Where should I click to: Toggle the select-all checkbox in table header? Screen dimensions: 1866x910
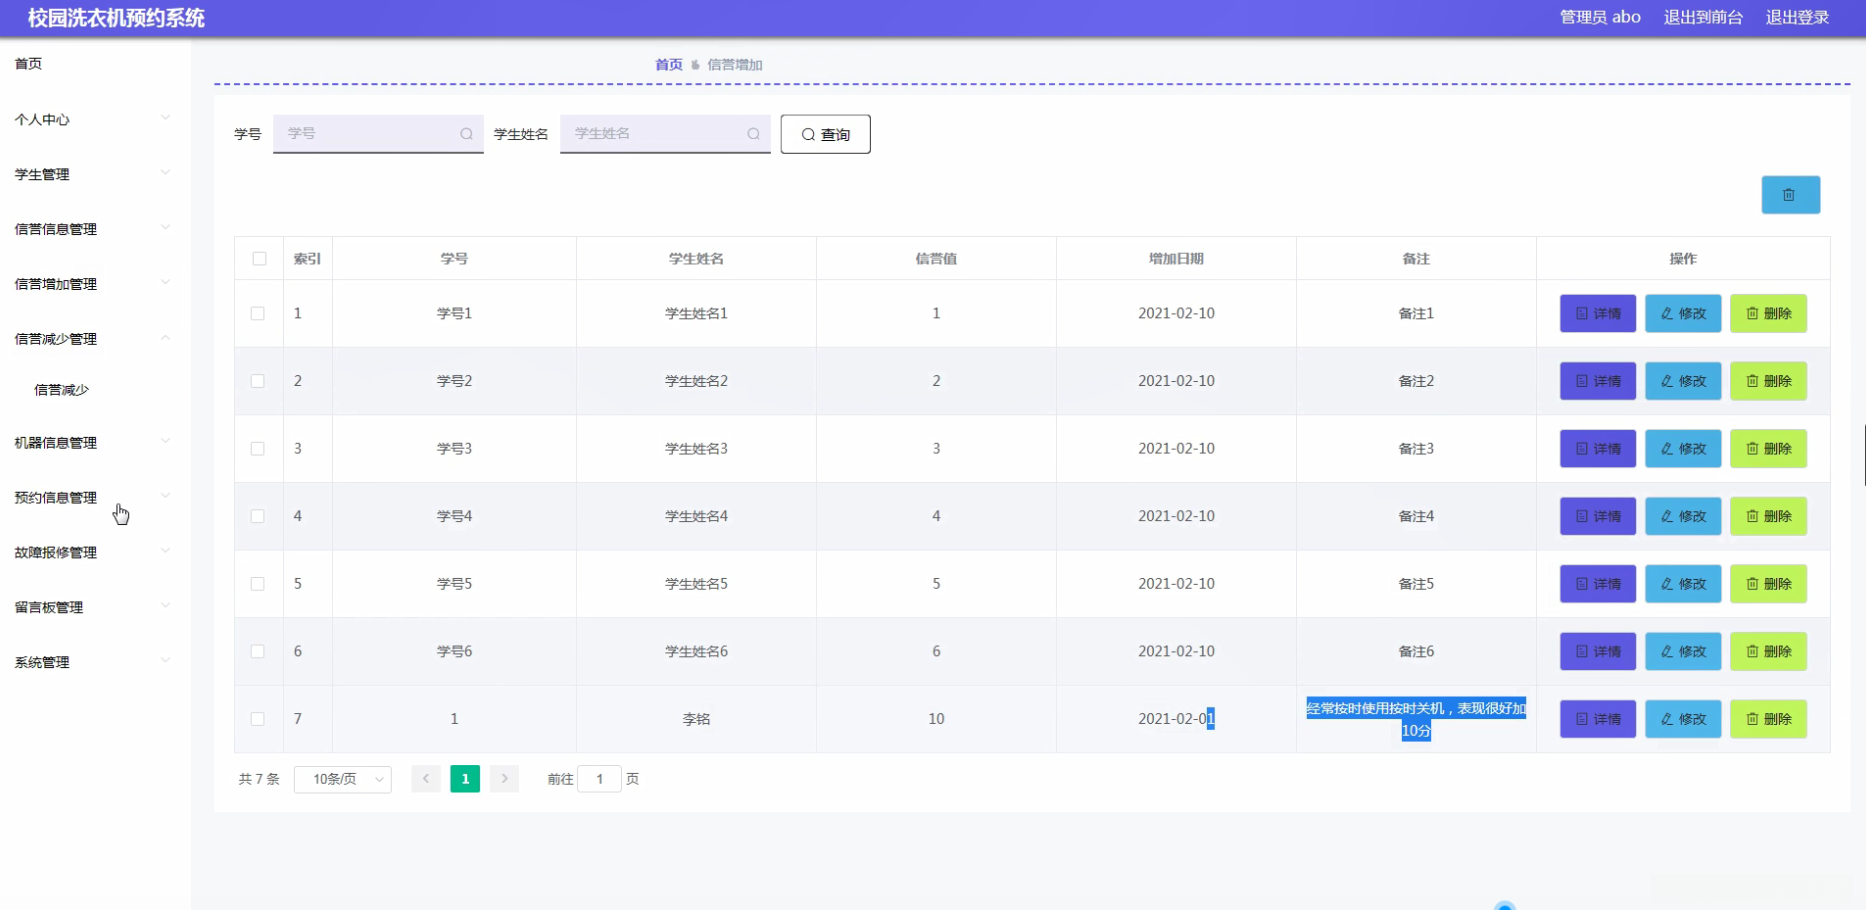point(259,259)
